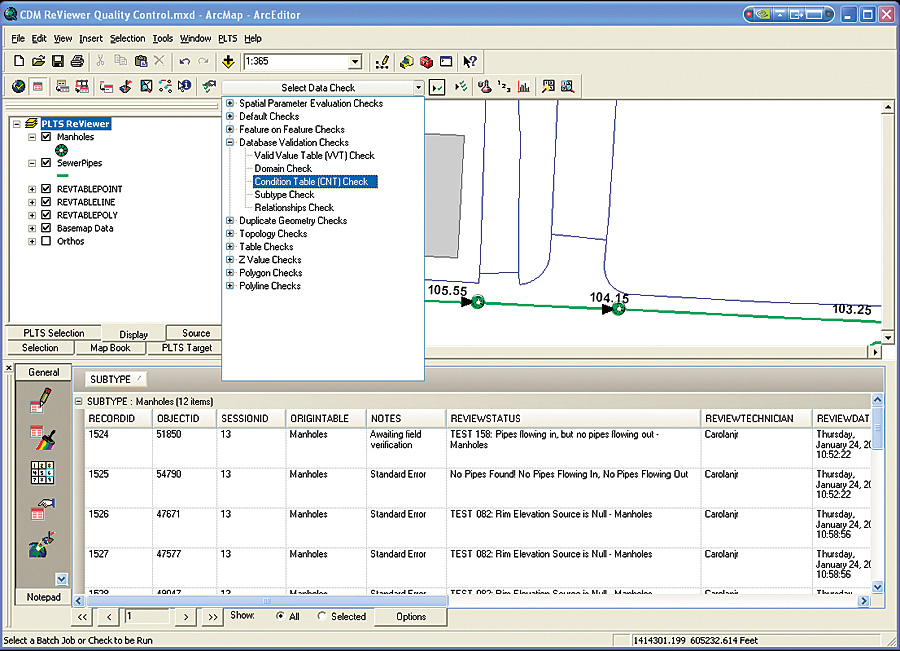Viewport: 900px width, 651px height.
Task: Click the paintbrush table icon in General panel
Action: coord(43,439)
